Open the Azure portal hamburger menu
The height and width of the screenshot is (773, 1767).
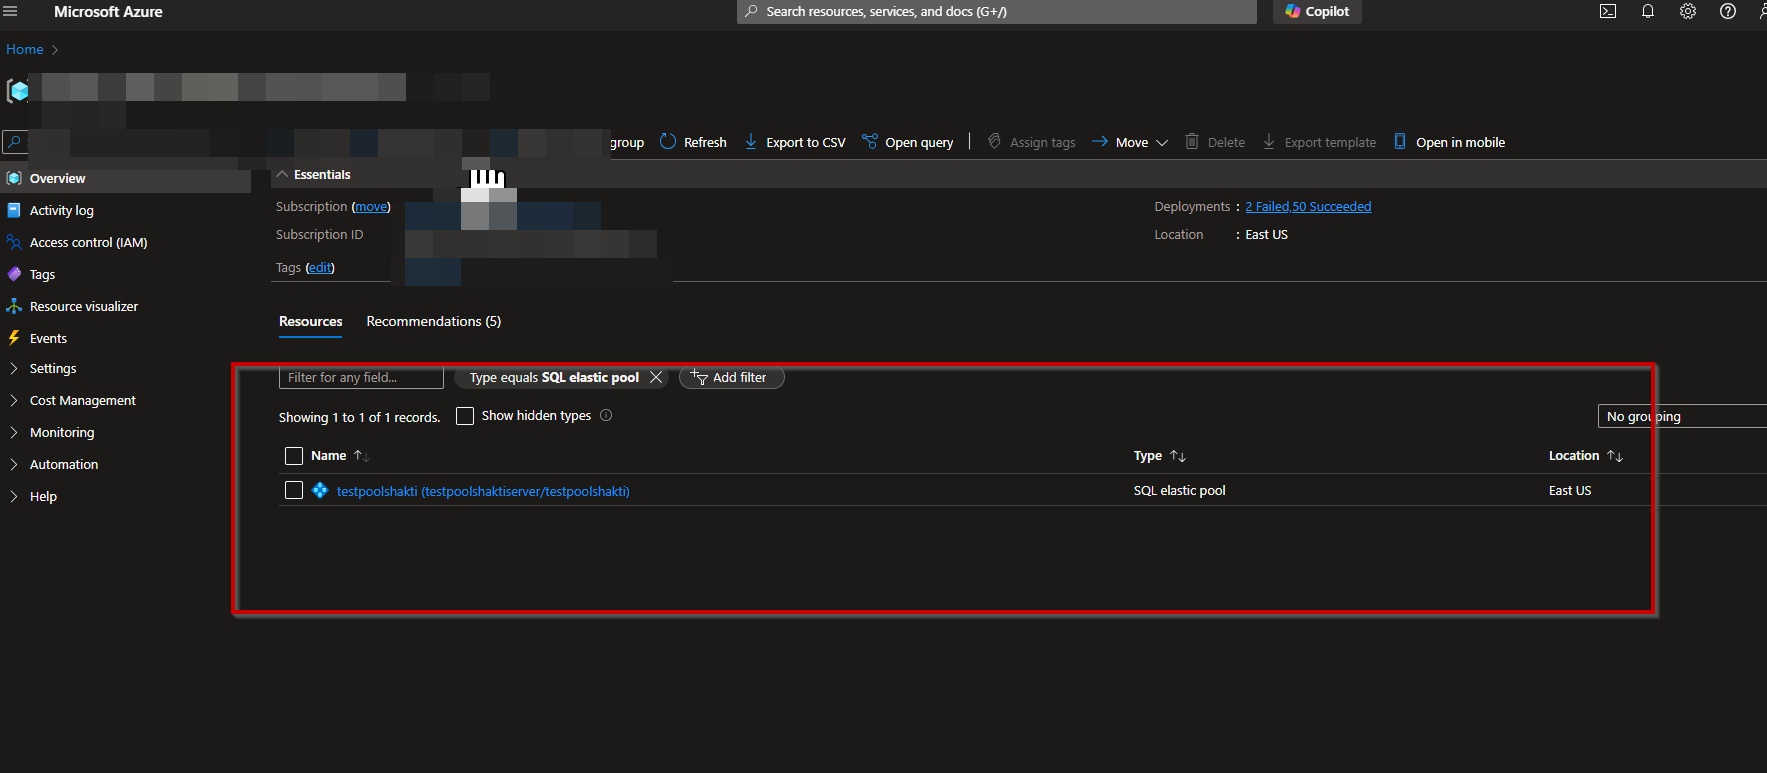(11, 12)
